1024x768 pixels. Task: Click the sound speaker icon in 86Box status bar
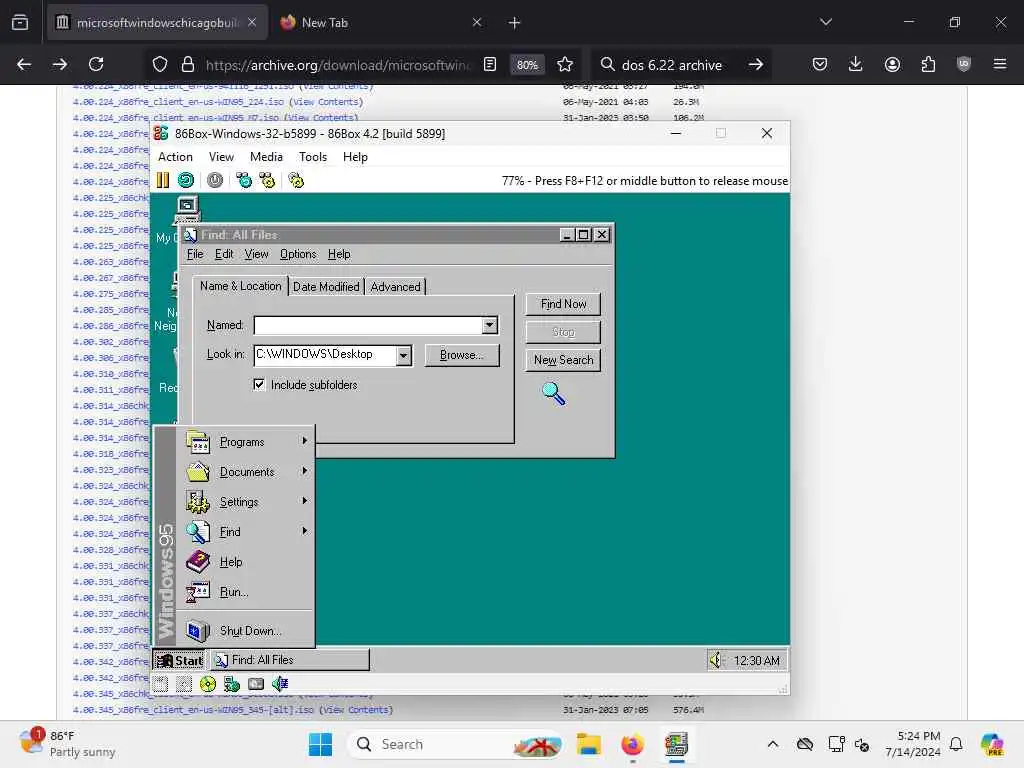point(280,684)
